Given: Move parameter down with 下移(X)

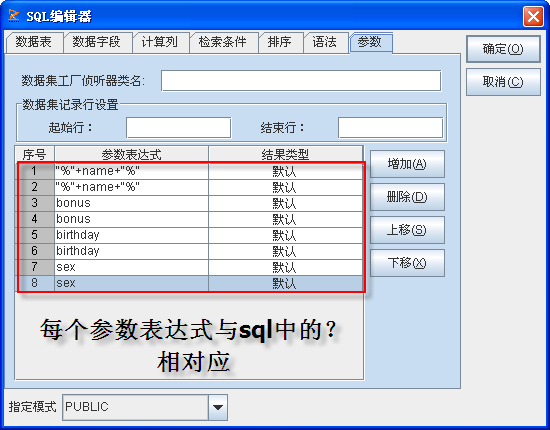Looking at the screenshot, I should click(x=407, y=263).
